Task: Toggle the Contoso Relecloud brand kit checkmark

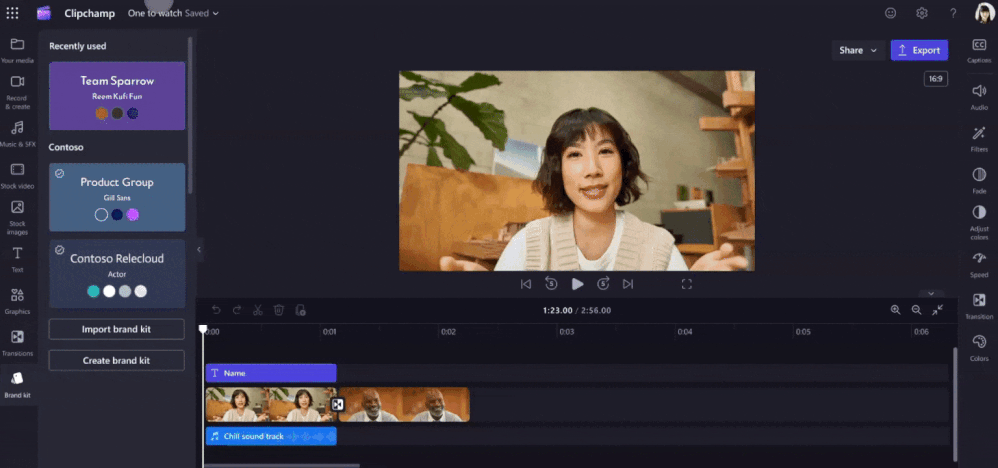Action: coord(59,250)
